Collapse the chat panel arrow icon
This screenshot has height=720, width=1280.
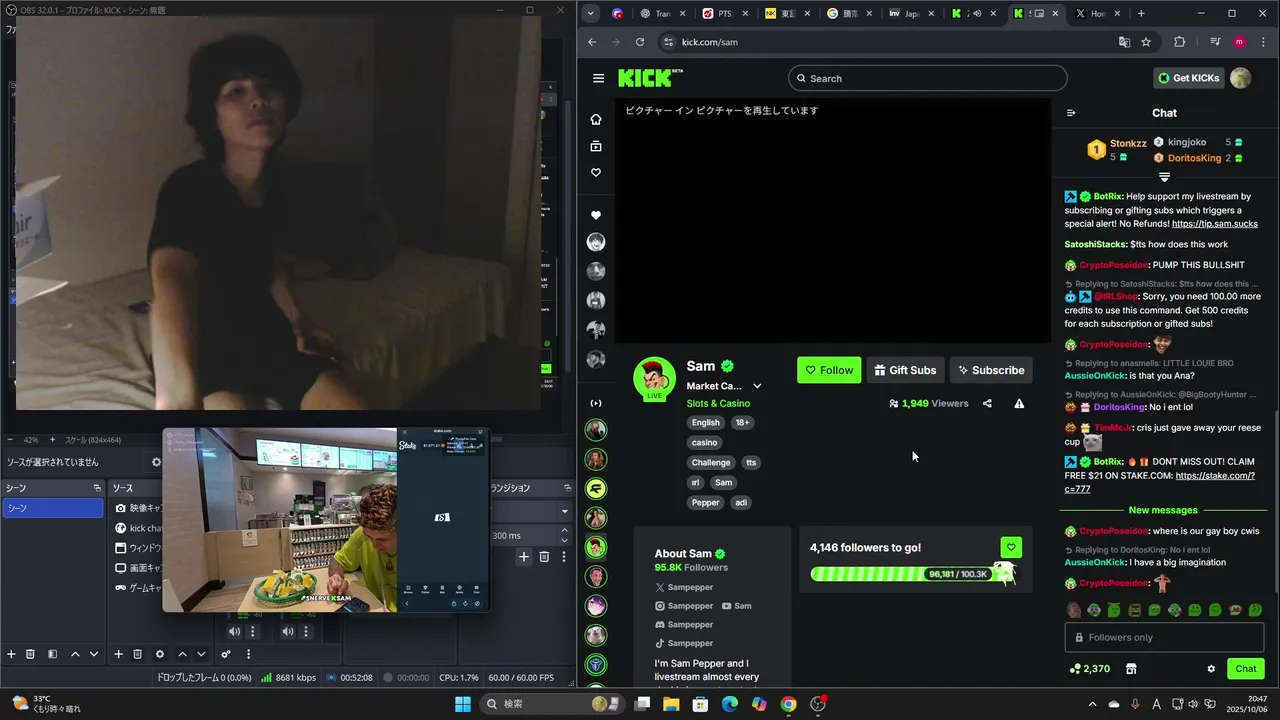click(x=1071, y=113)
